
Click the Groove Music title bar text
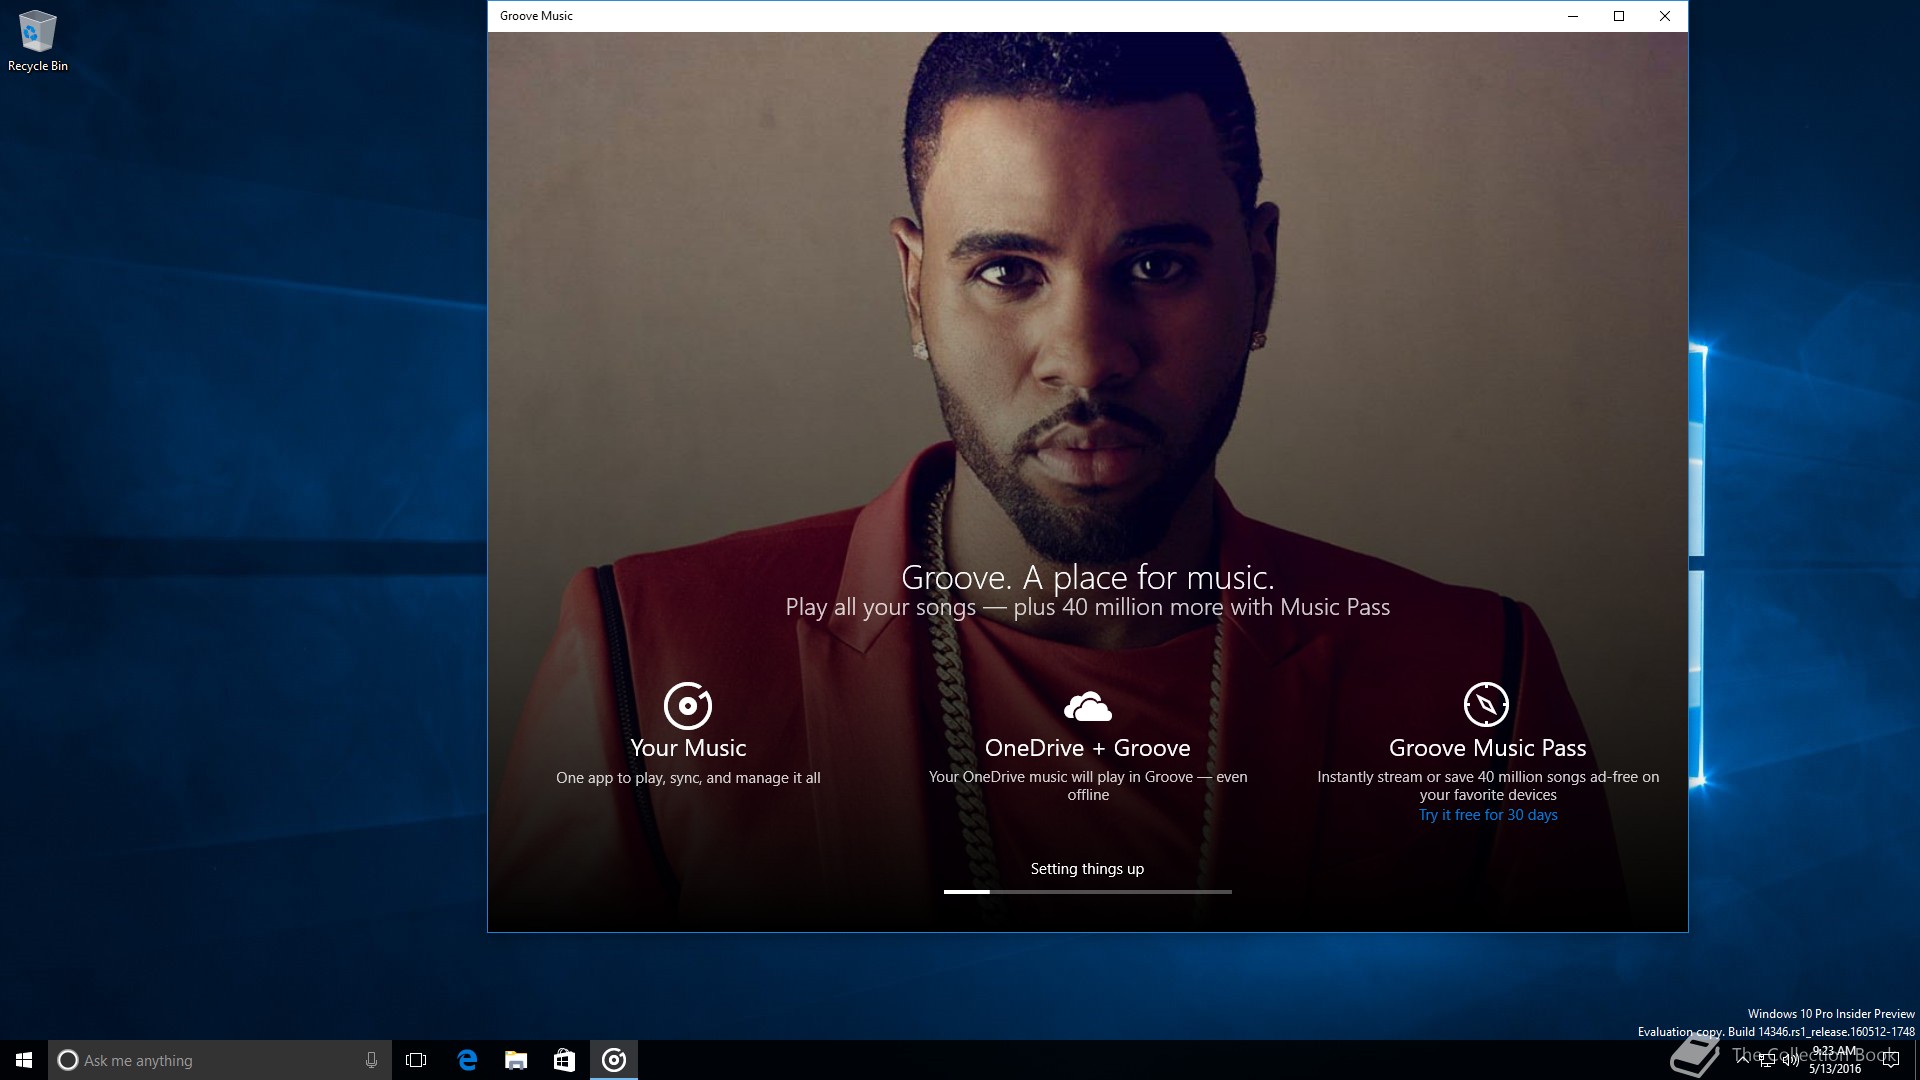[536, 16]
